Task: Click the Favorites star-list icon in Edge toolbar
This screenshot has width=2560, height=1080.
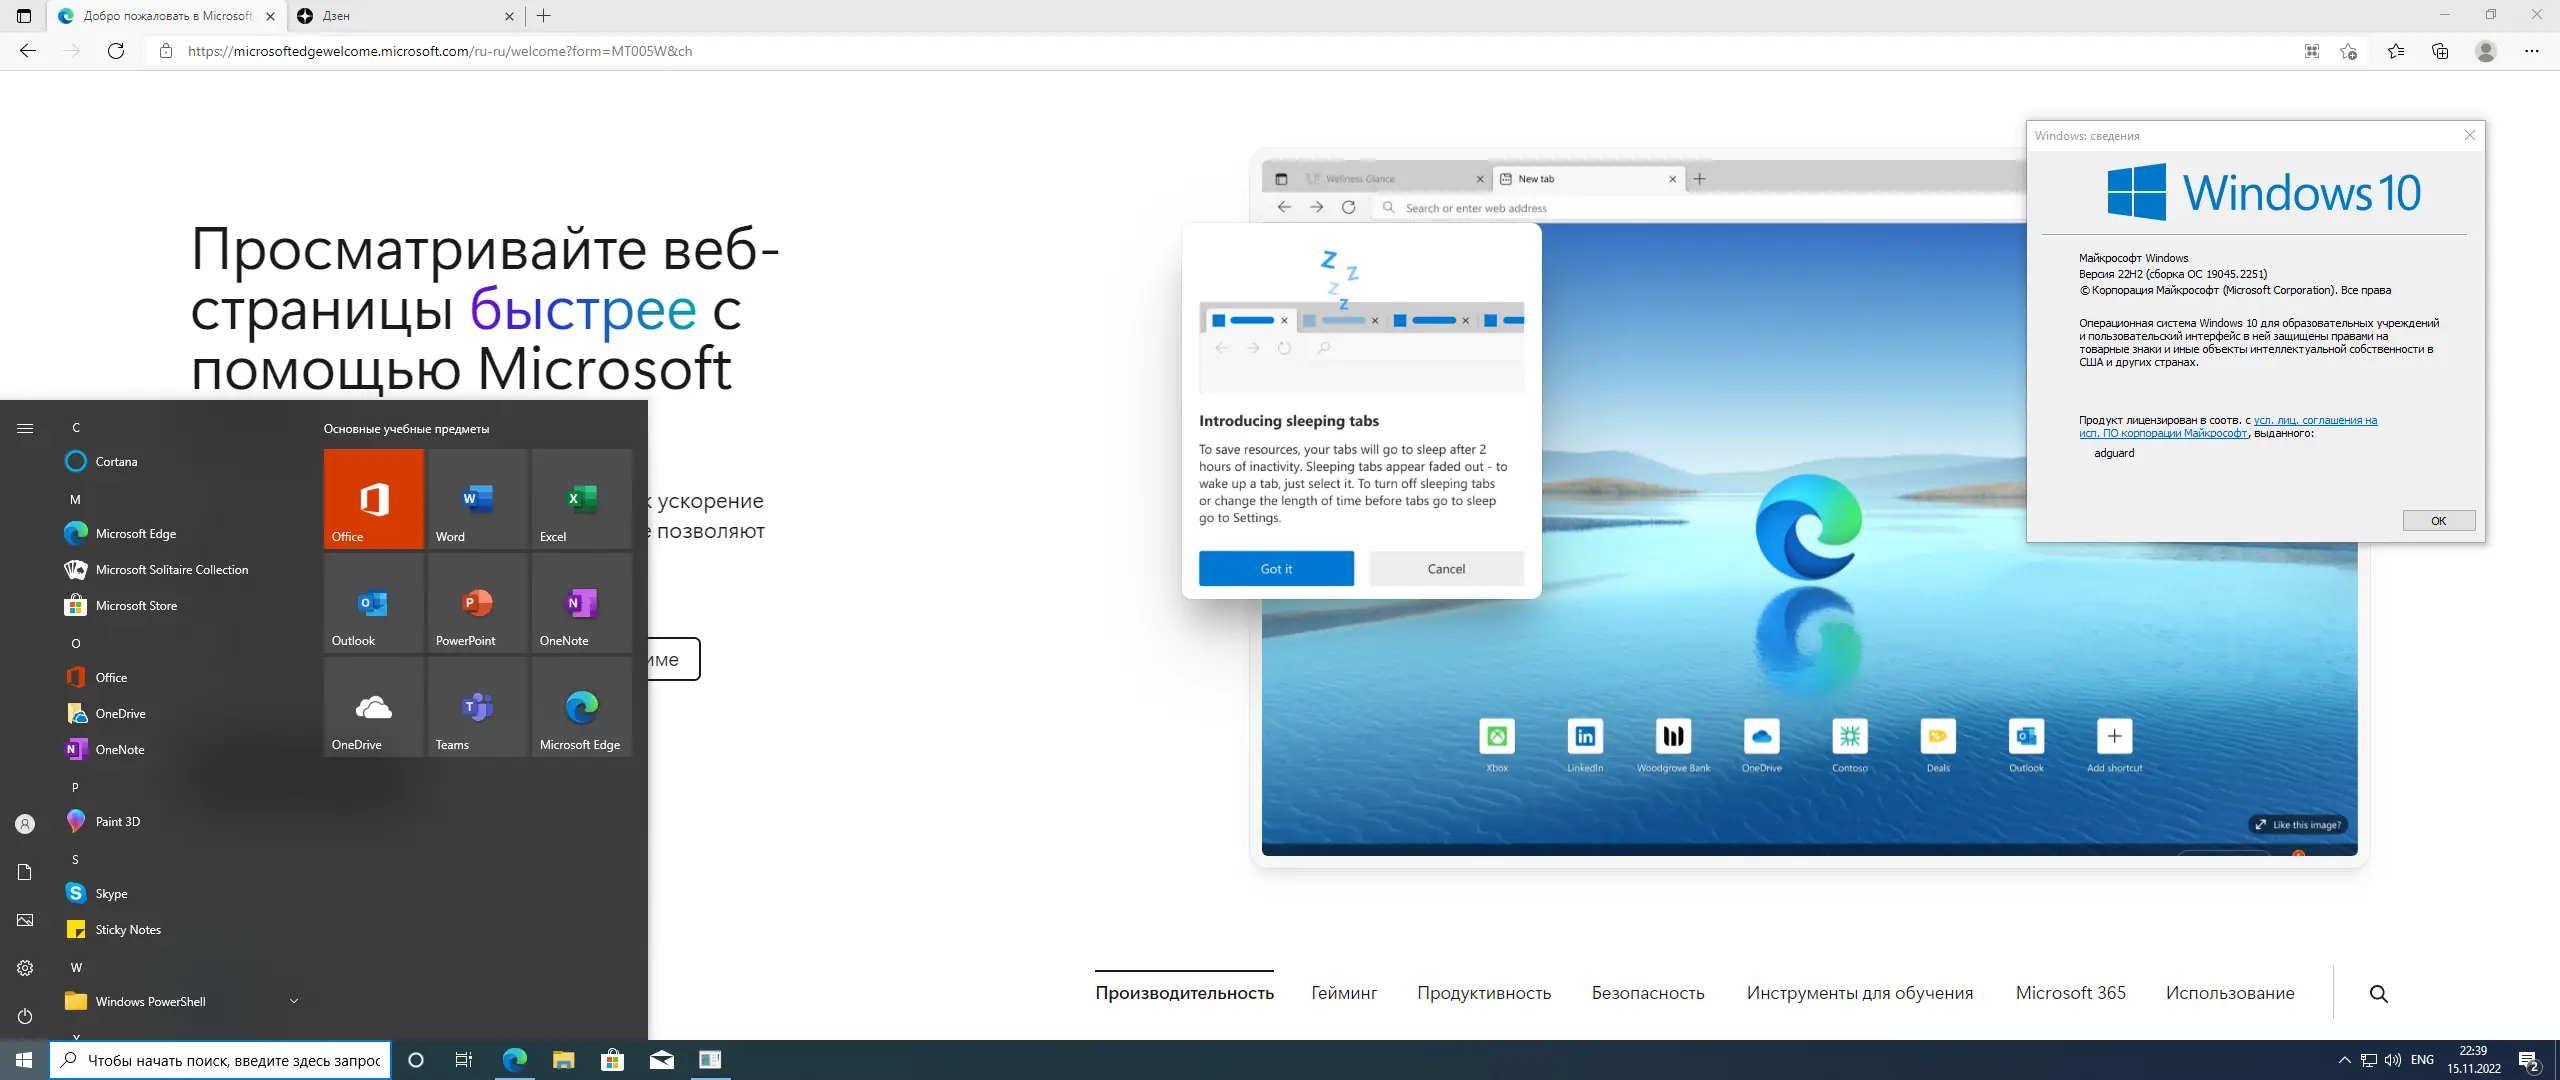Action: [x=2396, y=51]
